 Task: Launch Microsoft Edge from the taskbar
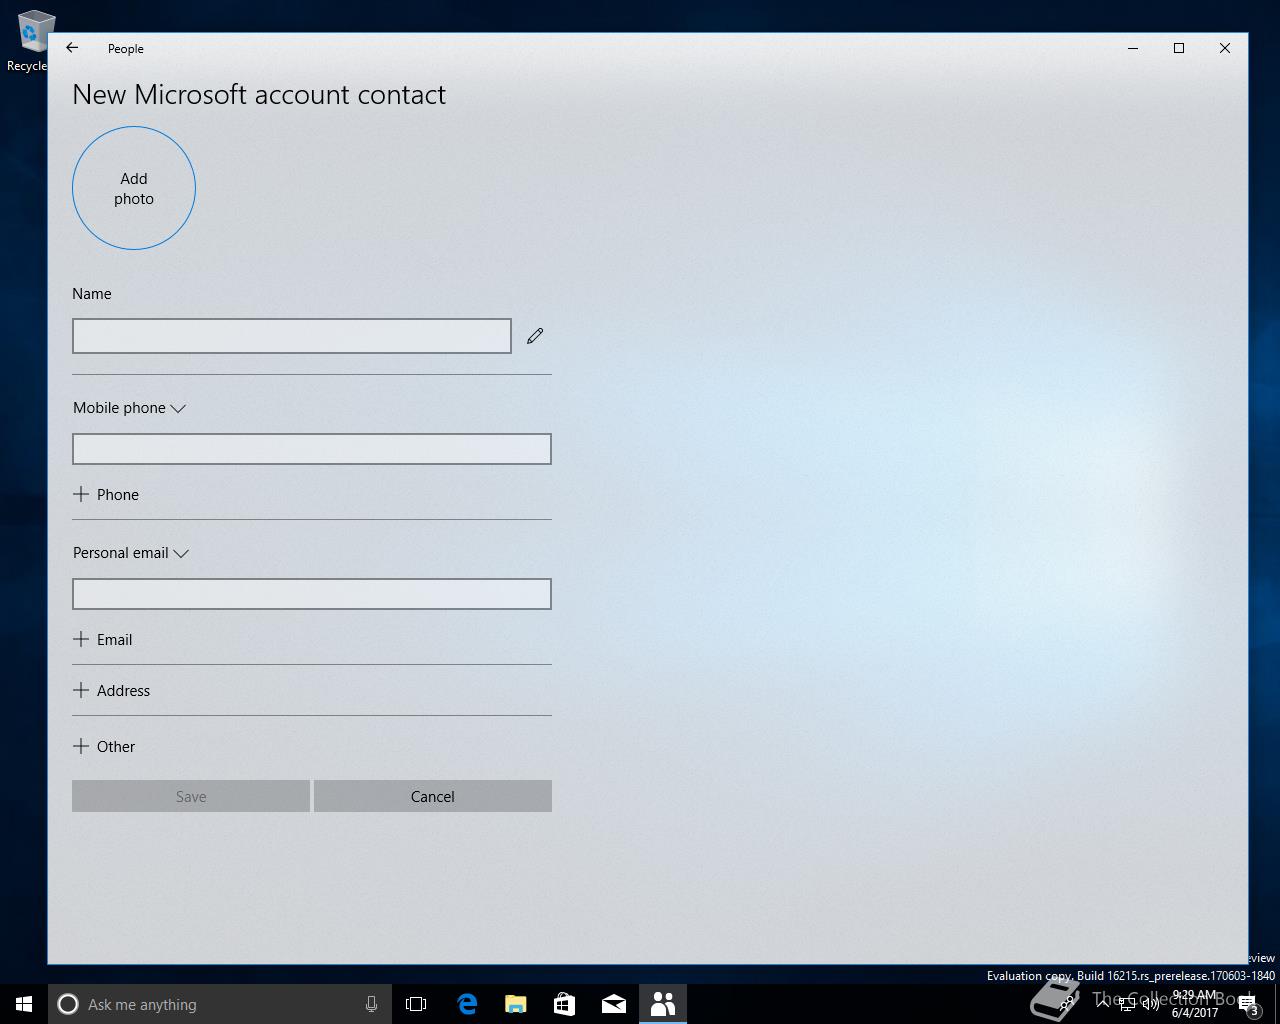click(x=467, y=1004)
